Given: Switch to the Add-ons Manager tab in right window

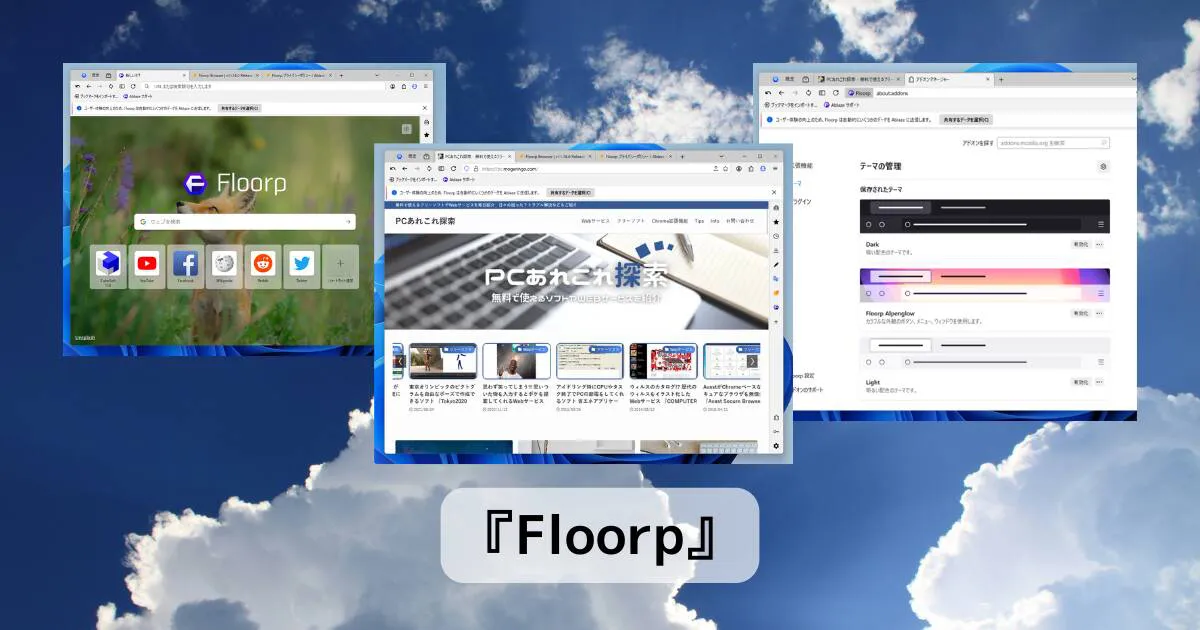Looking at the screenshot, I should (x=947, y=79).
